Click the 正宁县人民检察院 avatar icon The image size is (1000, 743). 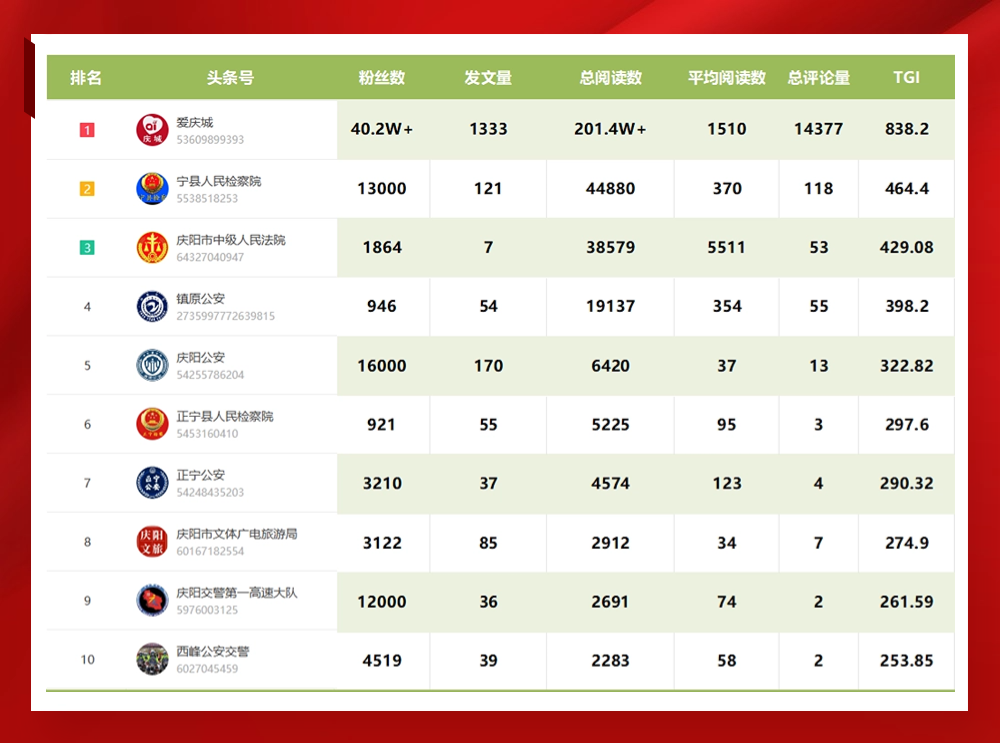[x=152, y=424]
